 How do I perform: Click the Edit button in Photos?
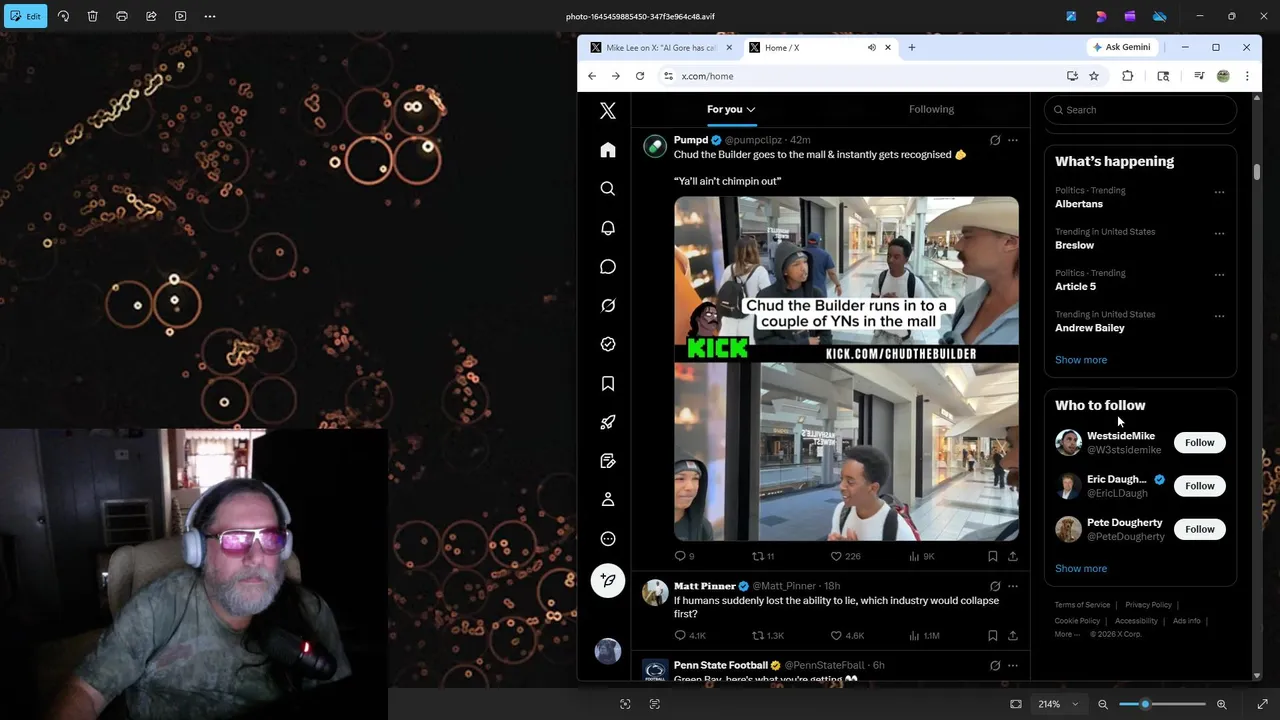coord(26,16)
